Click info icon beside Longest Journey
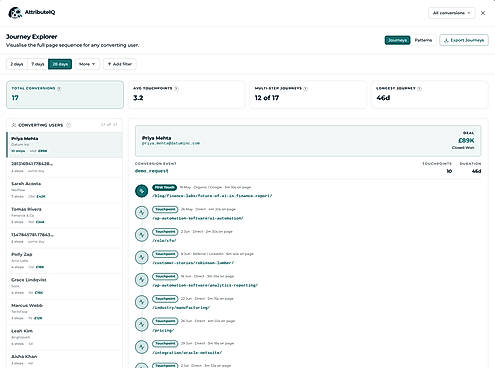The image size is (495, 368). (x=419, y=88)
